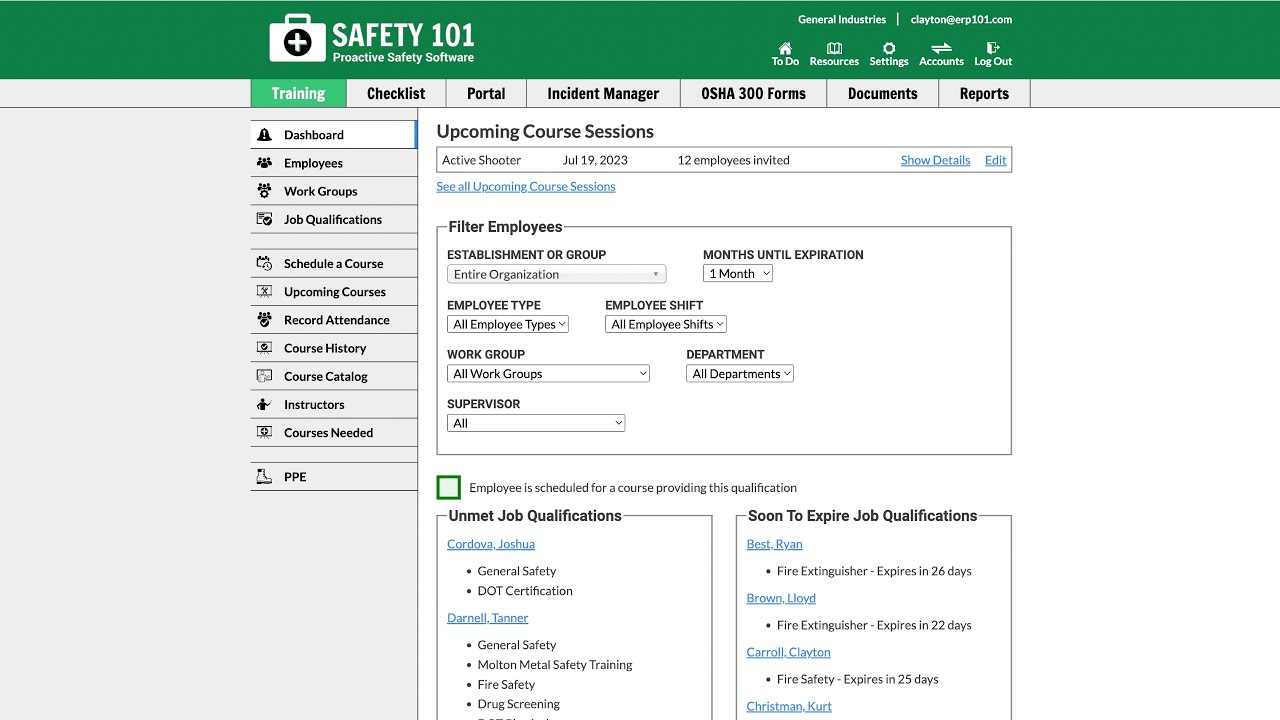Open employee Best, Ryan link
The image size is (1280, 720).
point(774,544)
